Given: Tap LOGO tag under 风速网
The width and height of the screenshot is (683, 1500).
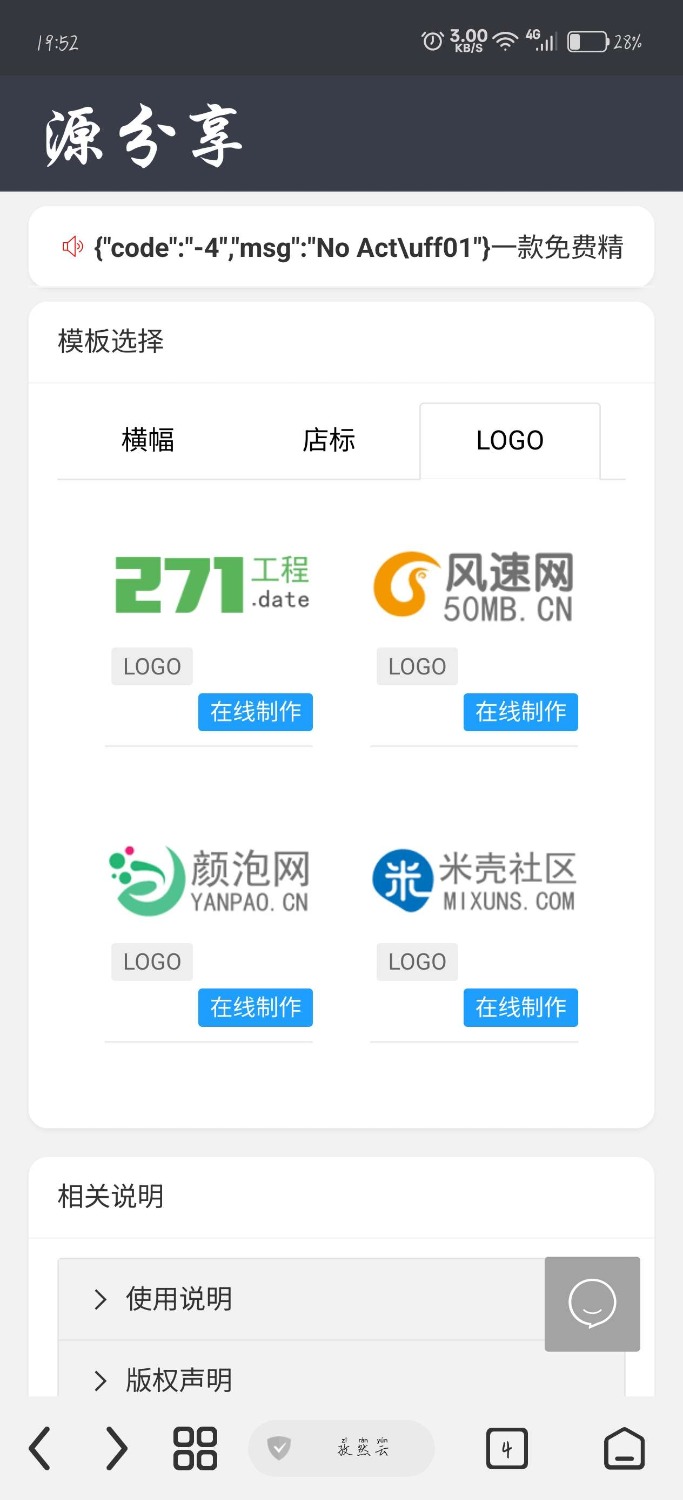Looking at the screenshot, I should [417, 666].
